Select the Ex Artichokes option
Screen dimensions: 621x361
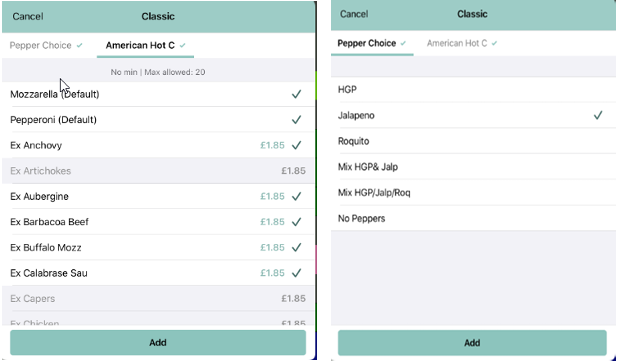(158, 171)
